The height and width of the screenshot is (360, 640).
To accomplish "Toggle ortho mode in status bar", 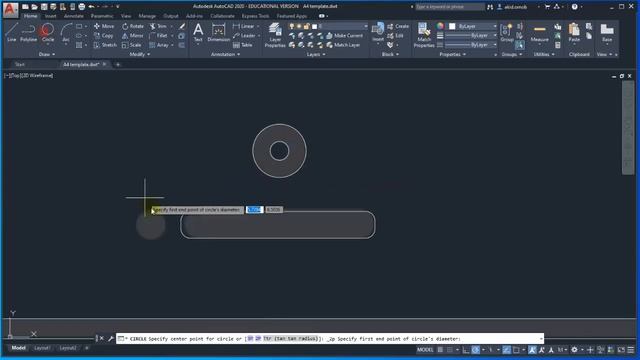I will click(x=466, y=350).
